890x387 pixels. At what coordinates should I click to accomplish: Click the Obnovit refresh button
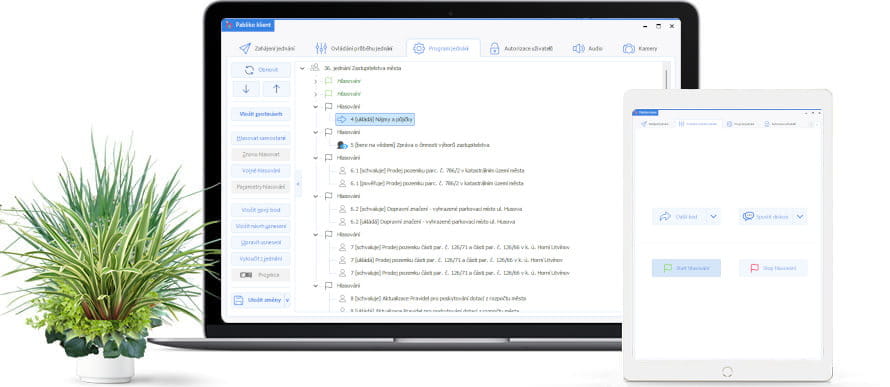(261, 70)
